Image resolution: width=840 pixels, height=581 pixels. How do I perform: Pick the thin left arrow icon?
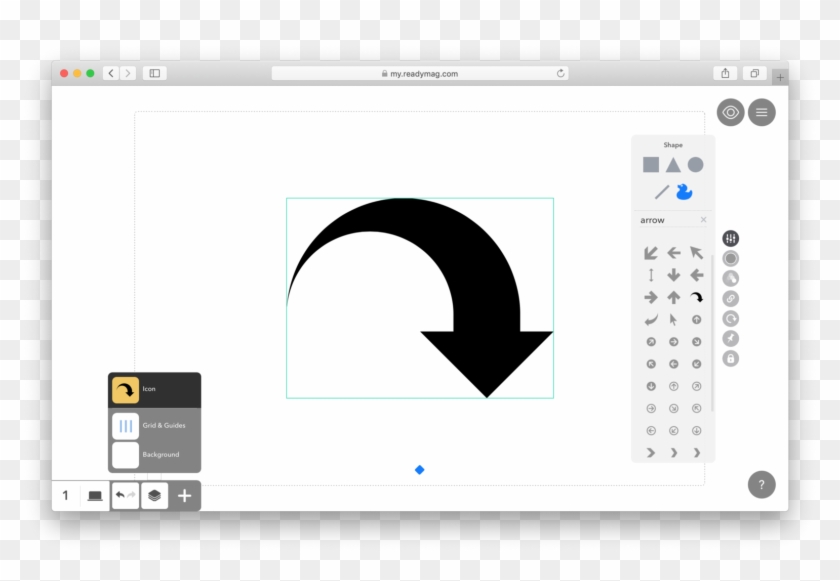point(673,253)
